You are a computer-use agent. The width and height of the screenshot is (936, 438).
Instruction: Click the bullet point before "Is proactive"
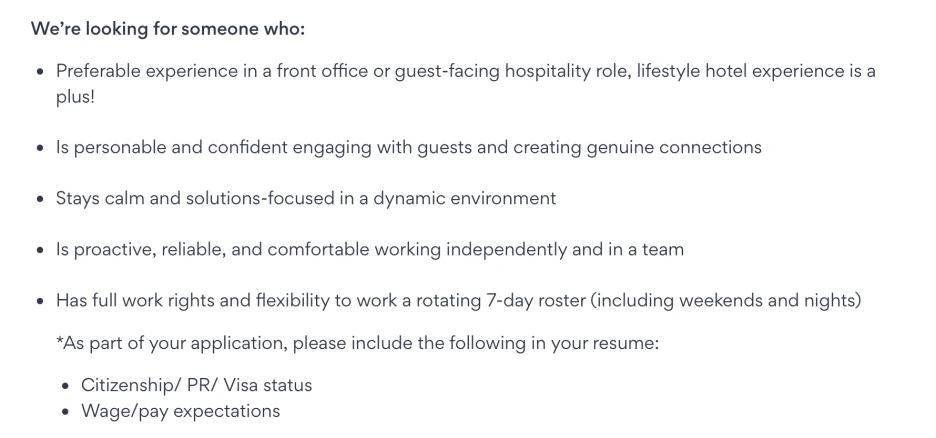coord(39,250)
